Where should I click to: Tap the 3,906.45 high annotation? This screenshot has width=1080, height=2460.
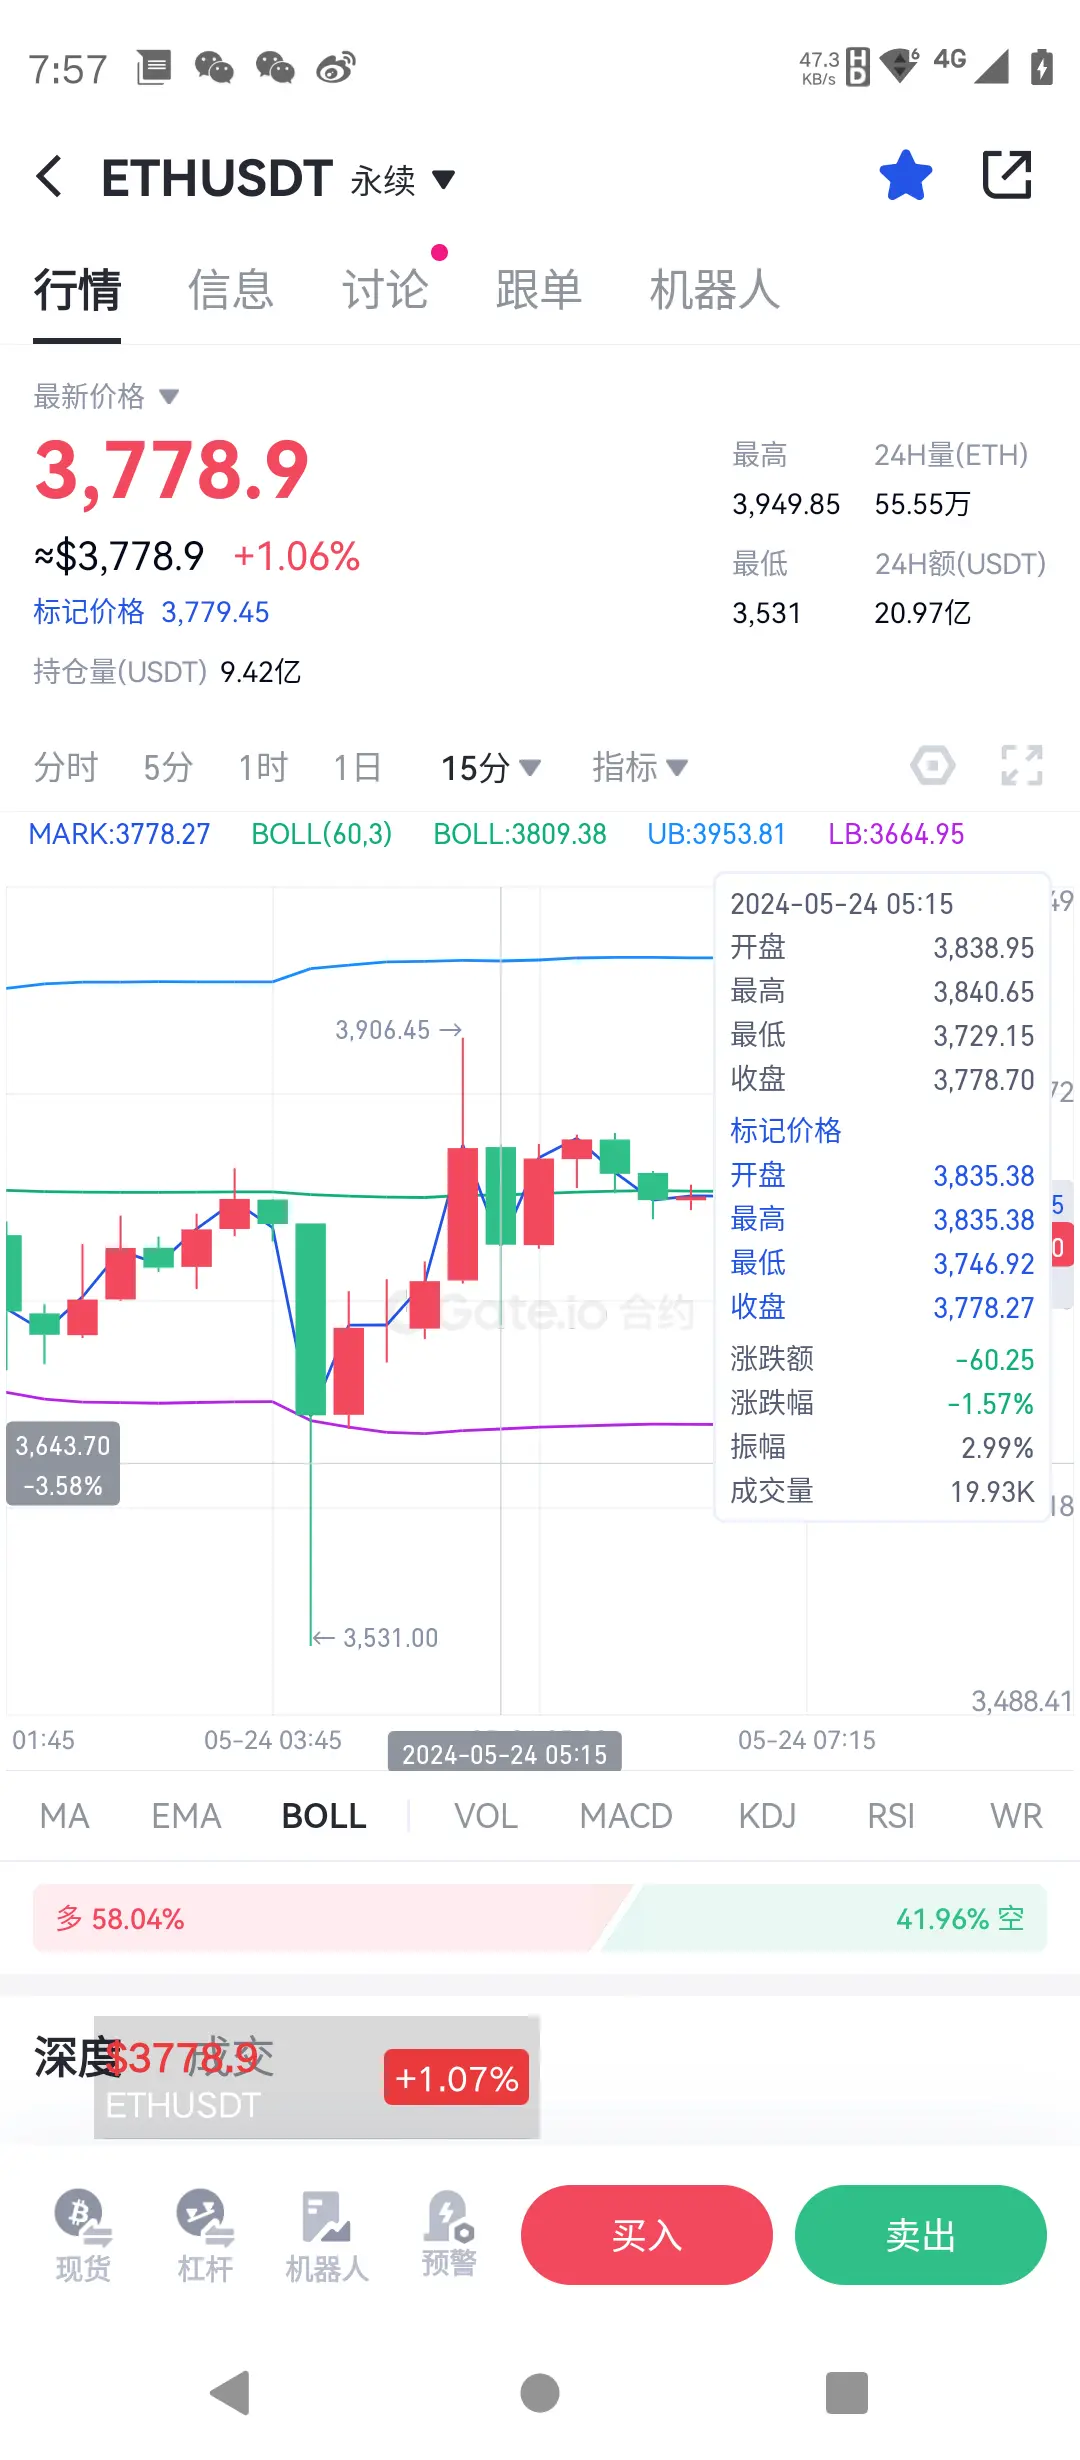tap(398, 1030)
